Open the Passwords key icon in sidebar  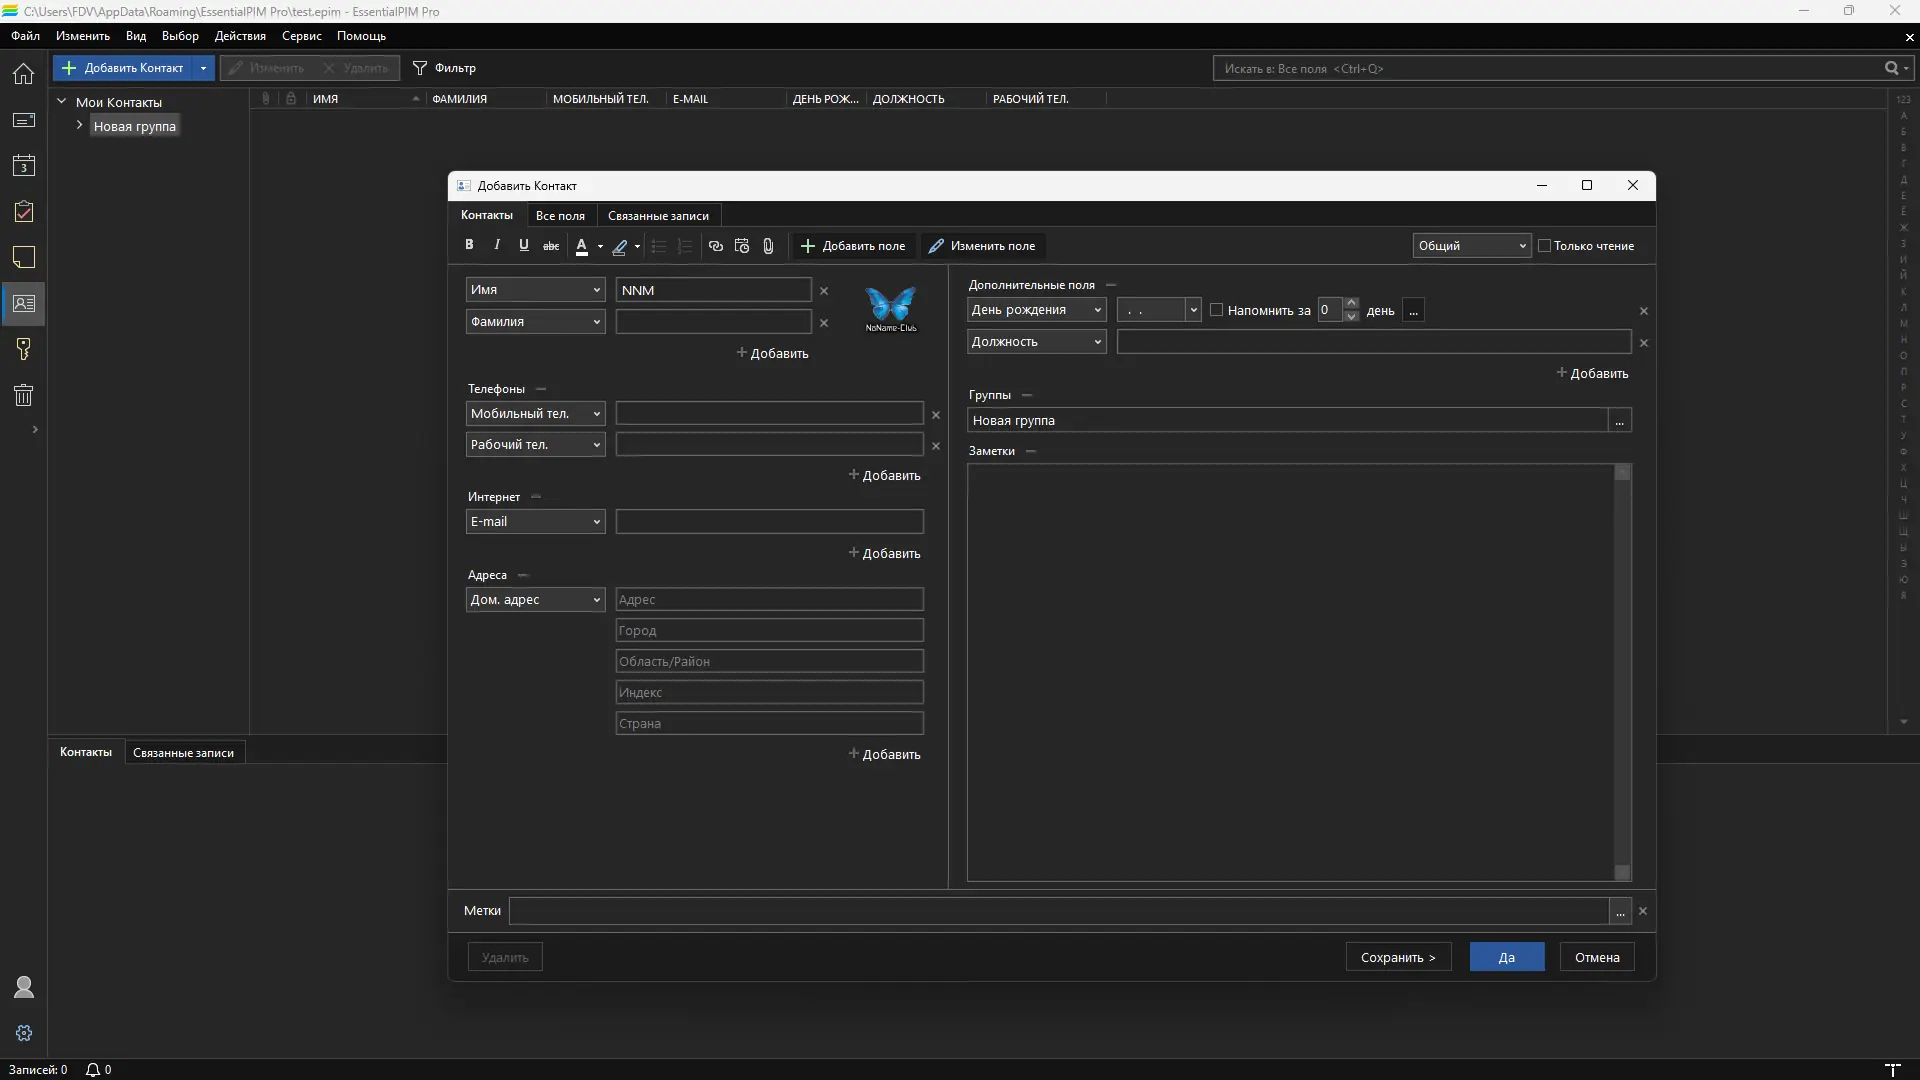[x=24, y=349]
